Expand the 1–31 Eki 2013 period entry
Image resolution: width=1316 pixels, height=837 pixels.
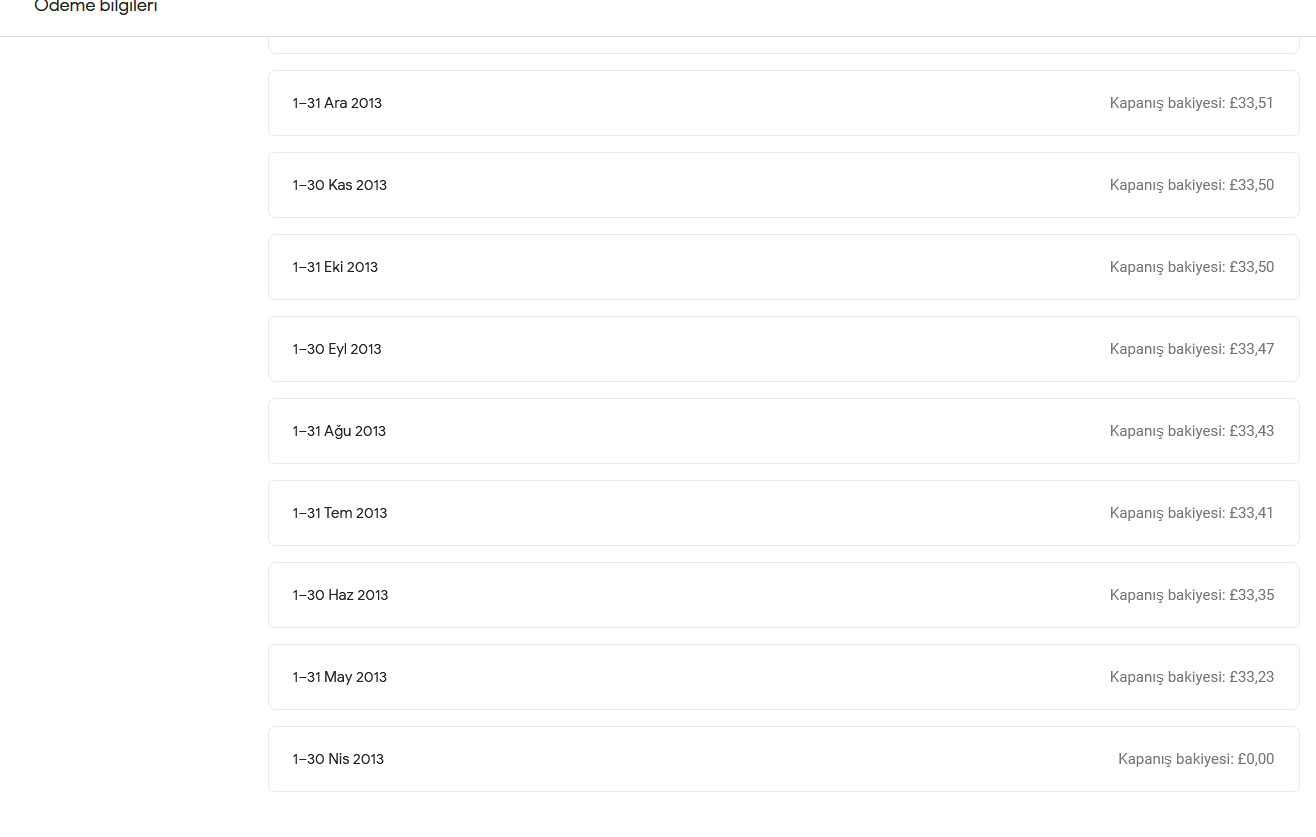click(784, 267)
